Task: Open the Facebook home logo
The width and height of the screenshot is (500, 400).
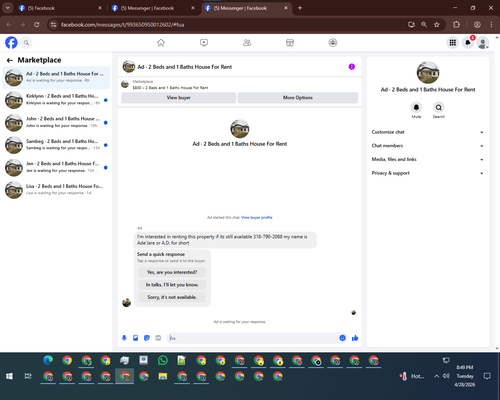Action: [x=11, y=43]
